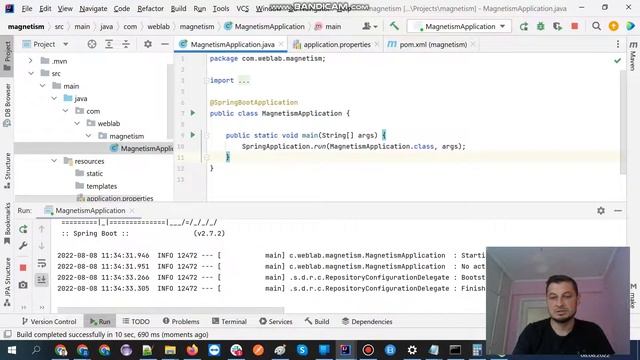The height and width of the screenshot is (360, 640).
Task: Open Version Control tool window
Action: coord(49,322)
